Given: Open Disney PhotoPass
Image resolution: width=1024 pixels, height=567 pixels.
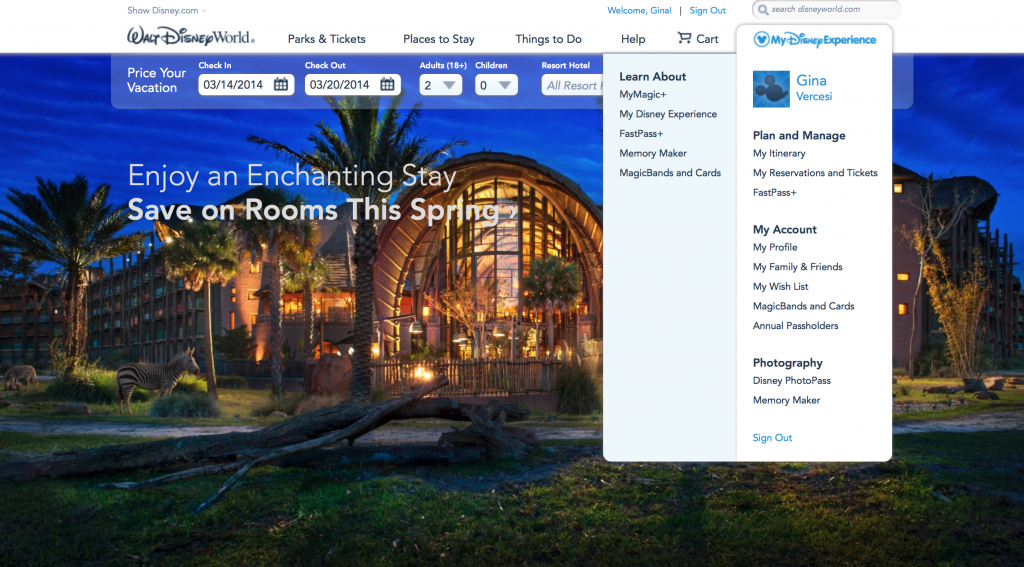Looking at the screenshot, I should click(792, 381).
